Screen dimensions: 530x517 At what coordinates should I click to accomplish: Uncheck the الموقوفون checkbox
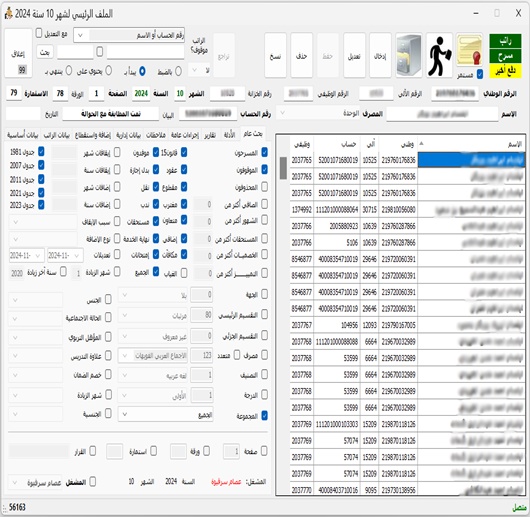coord(264,169)
